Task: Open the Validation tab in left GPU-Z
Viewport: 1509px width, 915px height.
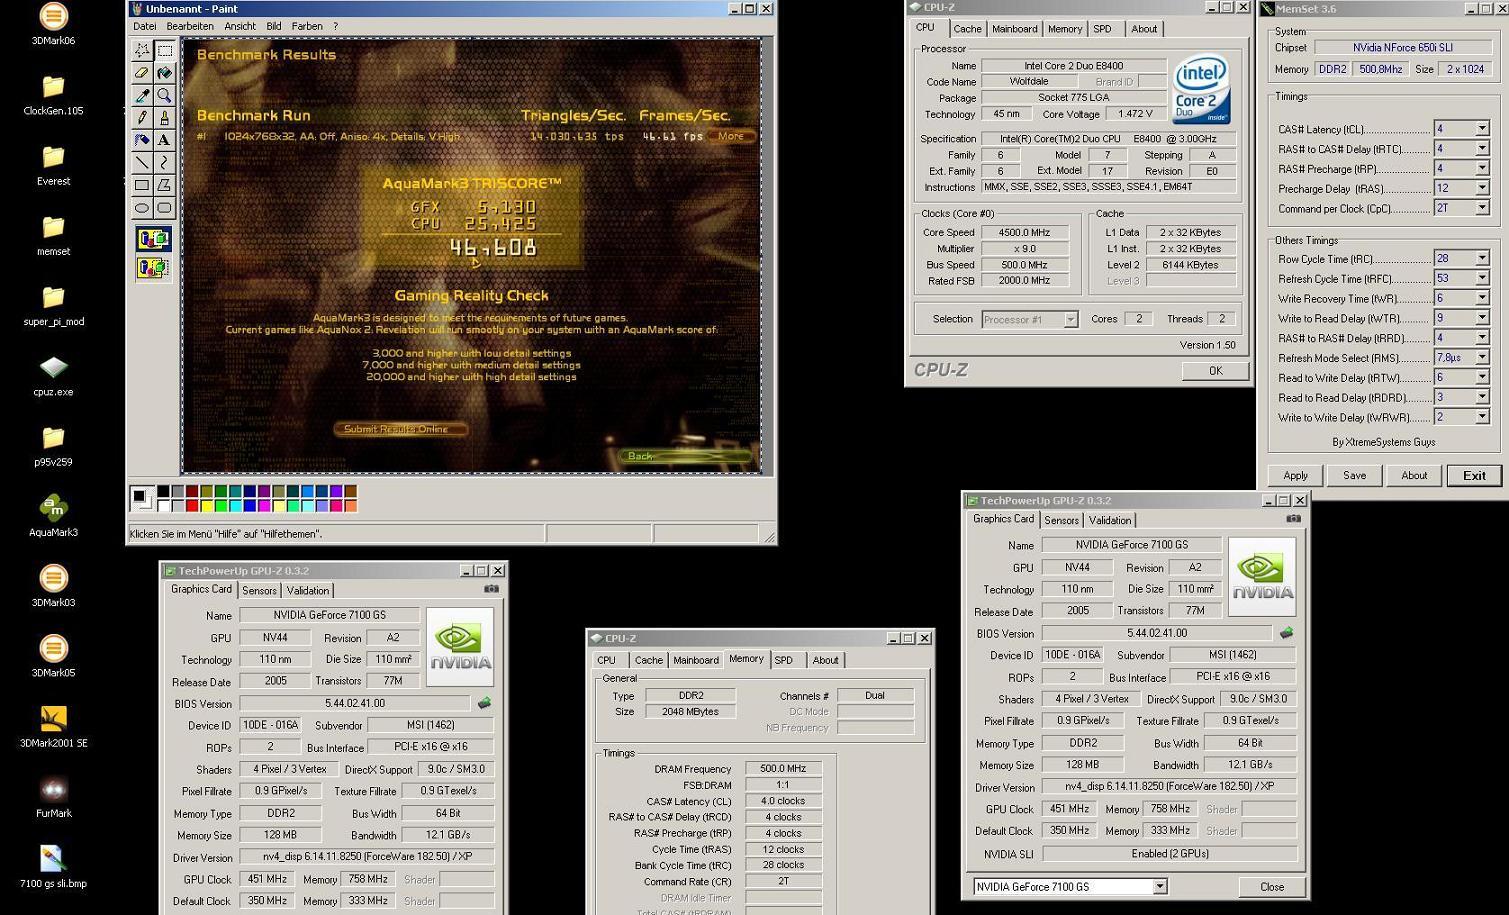Action: pyautogui.click(x=307, y=591)
